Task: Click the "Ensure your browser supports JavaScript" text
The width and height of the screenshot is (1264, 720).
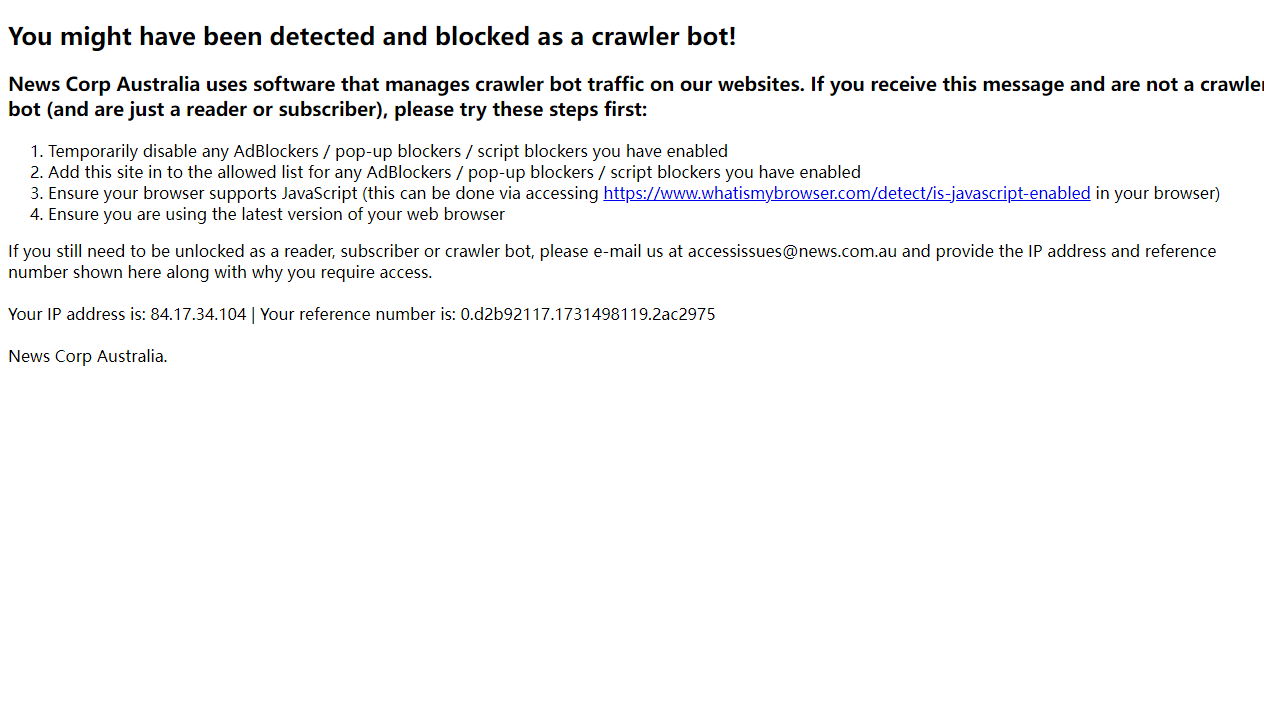Action: tap(203, 193)
